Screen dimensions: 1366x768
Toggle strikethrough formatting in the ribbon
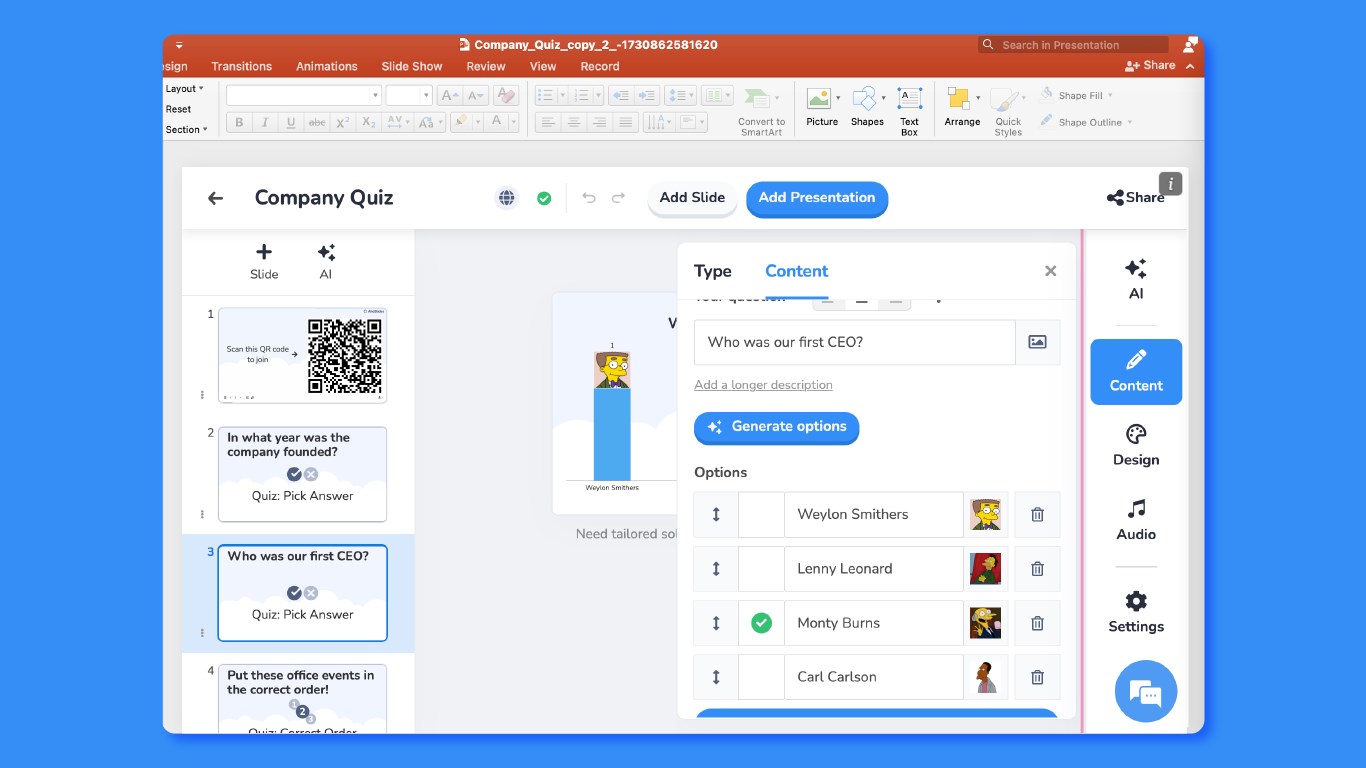click(317, 122)
